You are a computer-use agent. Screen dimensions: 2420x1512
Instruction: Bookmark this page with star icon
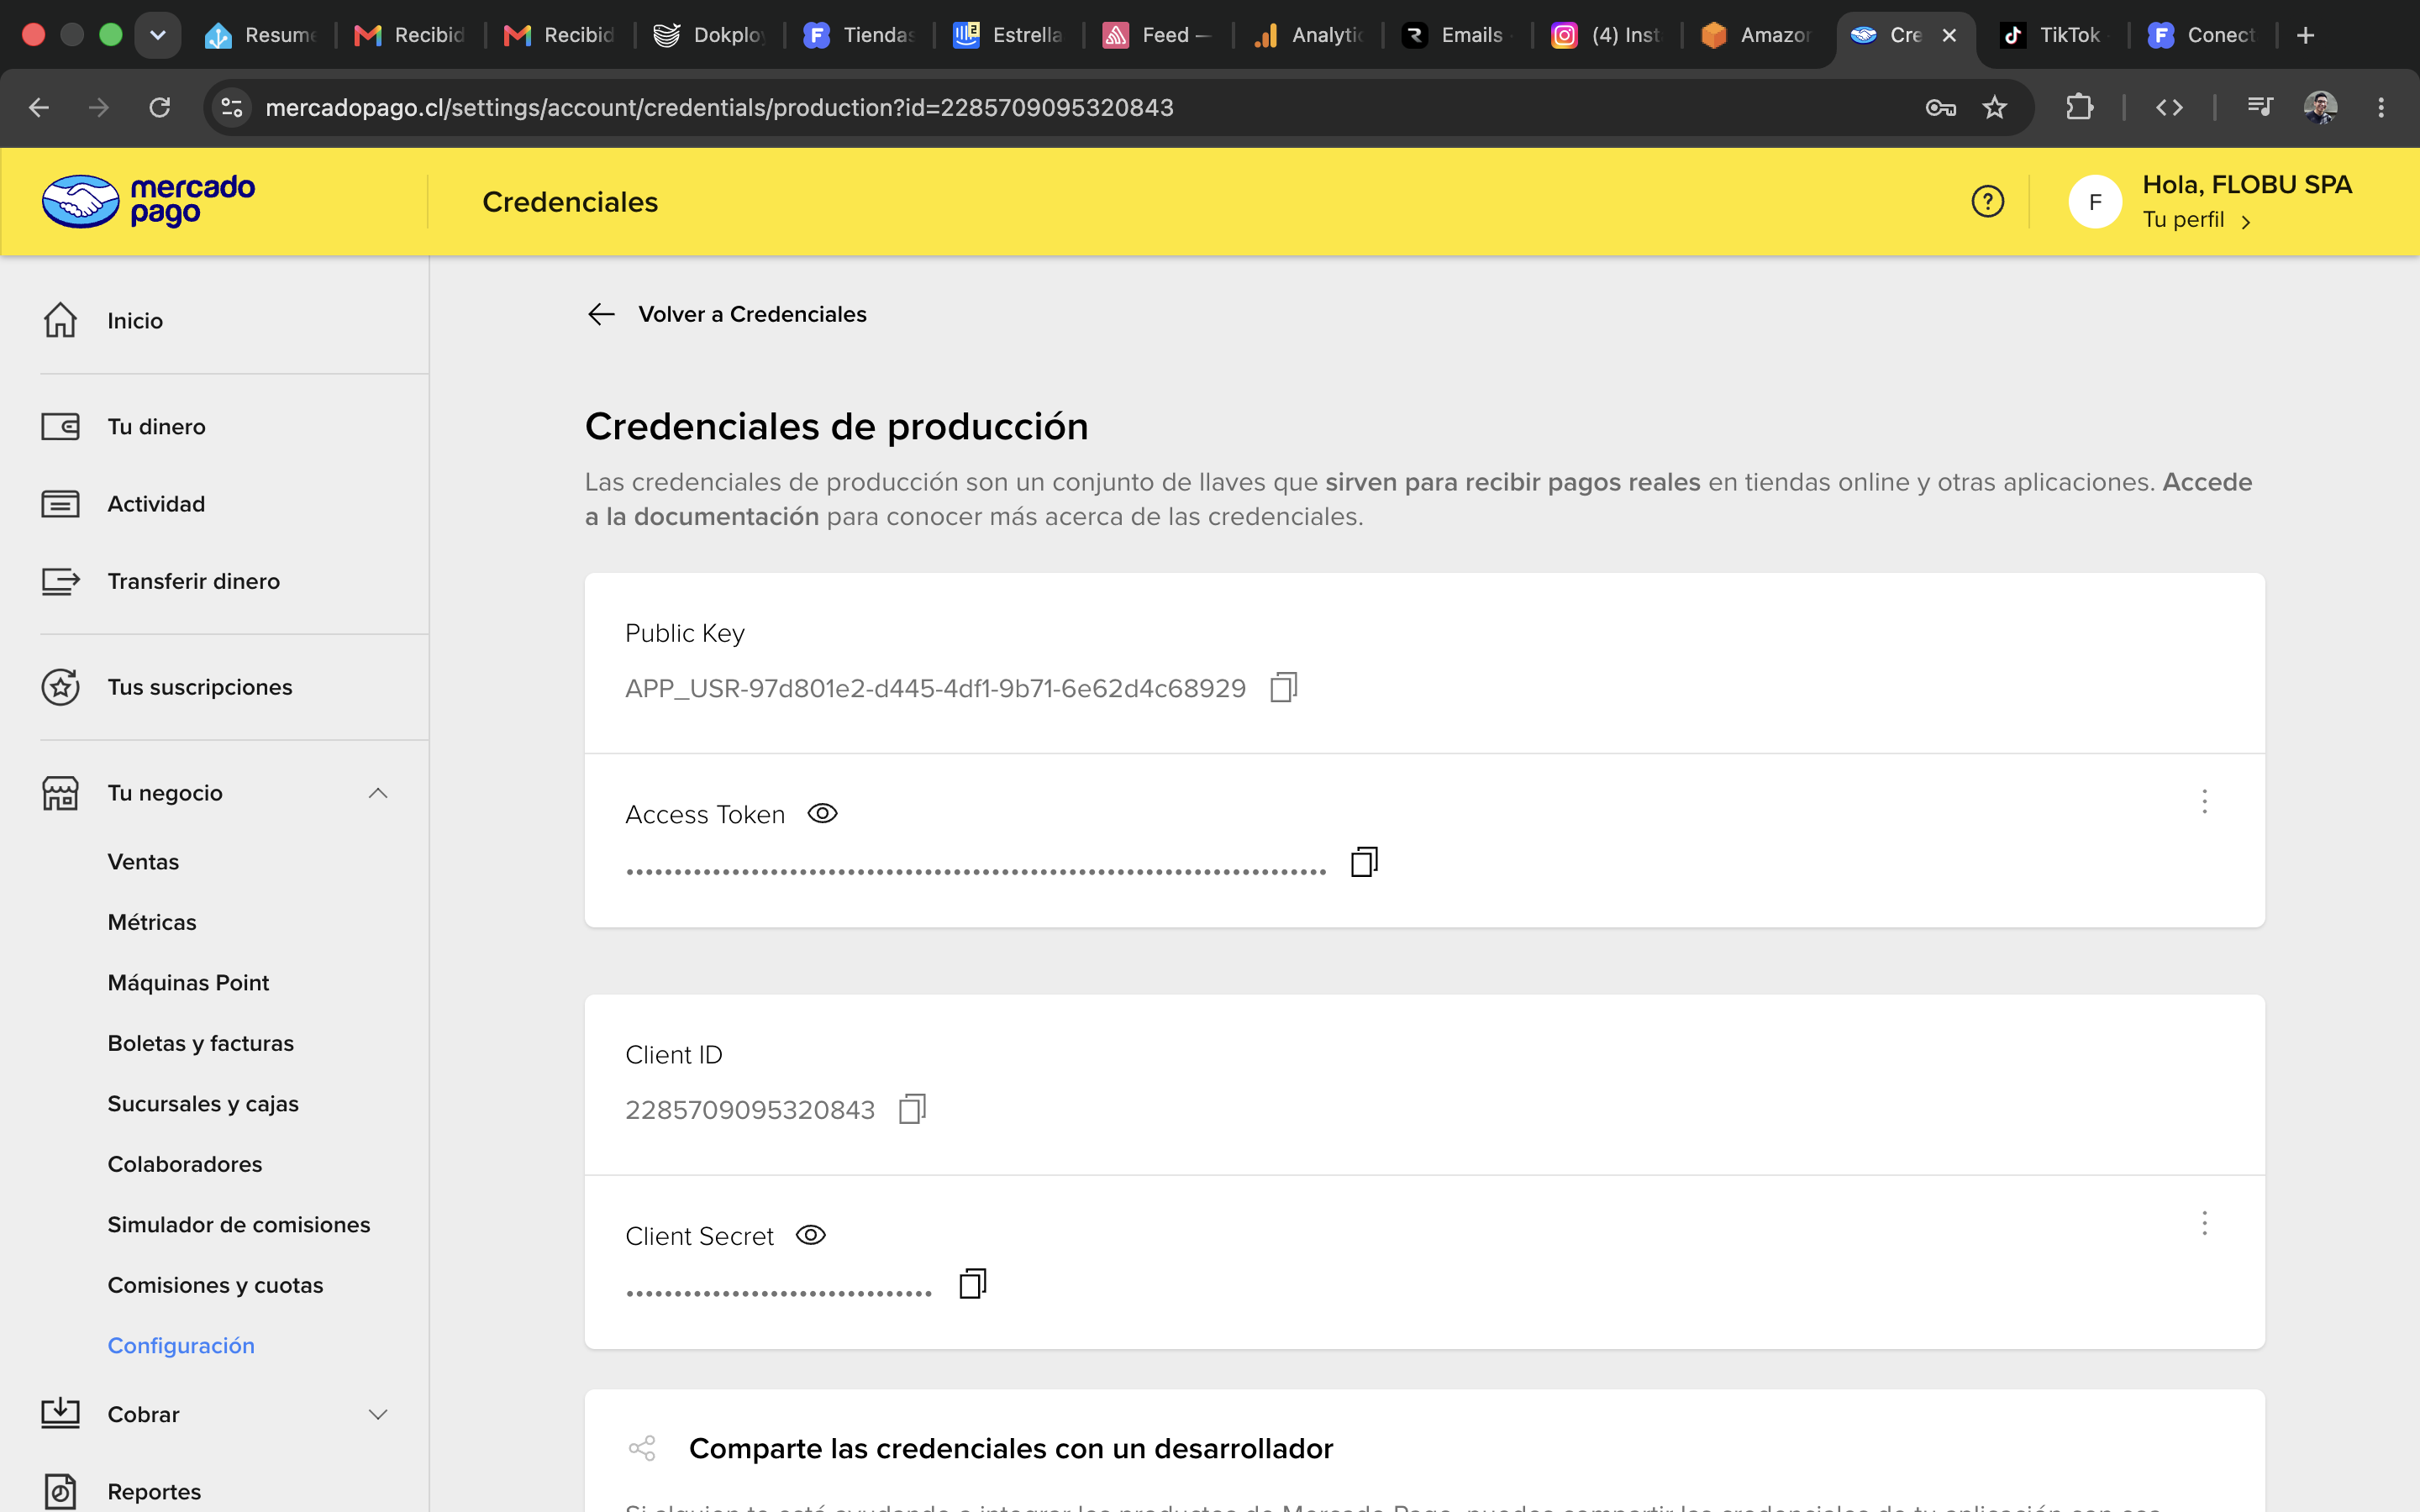click(1994, 107)
